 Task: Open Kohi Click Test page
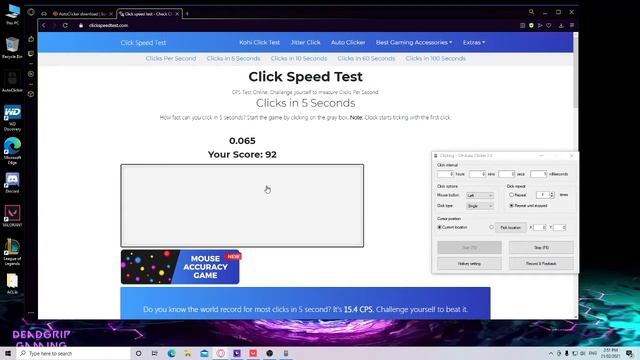click(259, 42)
